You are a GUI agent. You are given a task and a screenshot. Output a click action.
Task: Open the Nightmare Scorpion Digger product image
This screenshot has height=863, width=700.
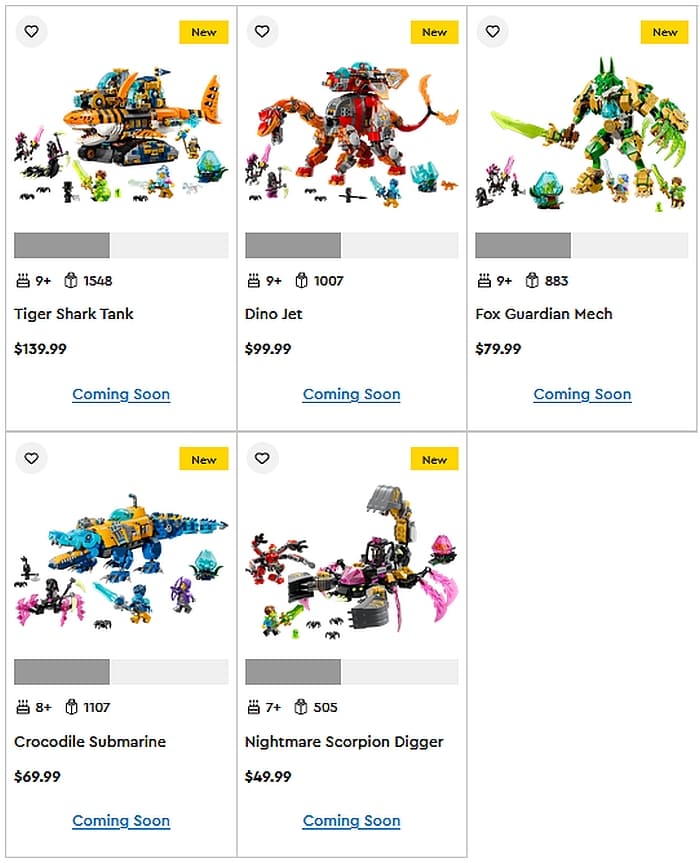pos(351,561)
